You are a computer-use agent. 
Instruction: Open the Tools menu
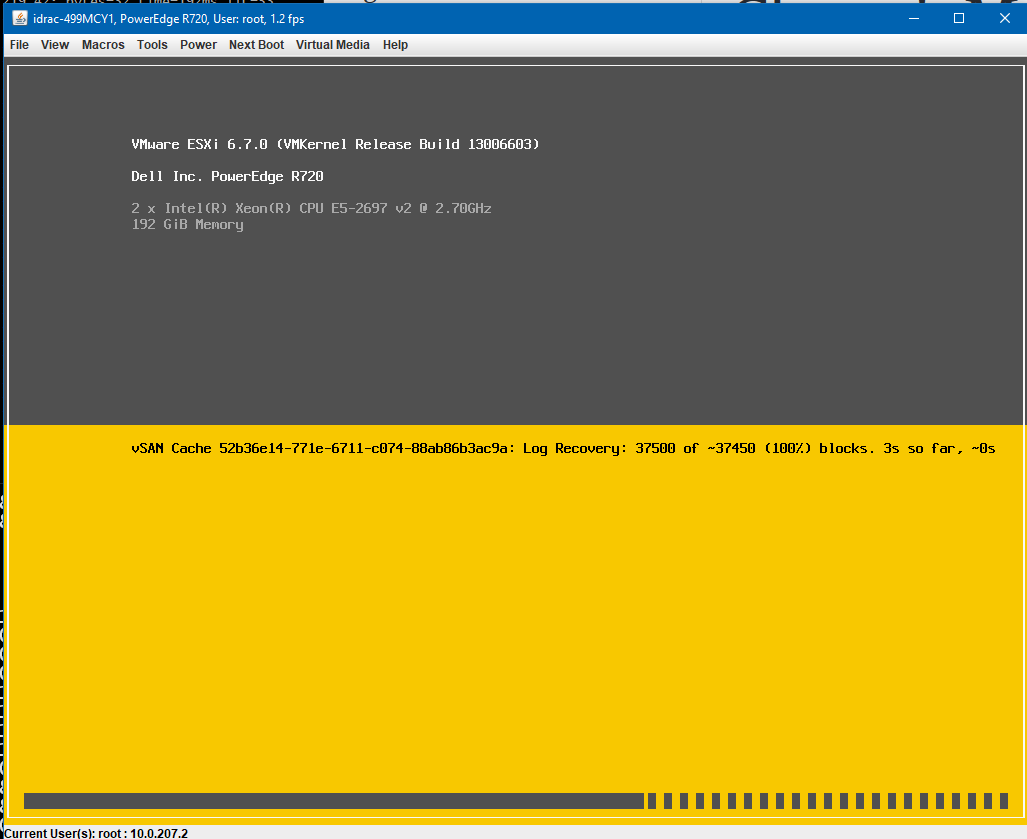click(x=151, y=44)
